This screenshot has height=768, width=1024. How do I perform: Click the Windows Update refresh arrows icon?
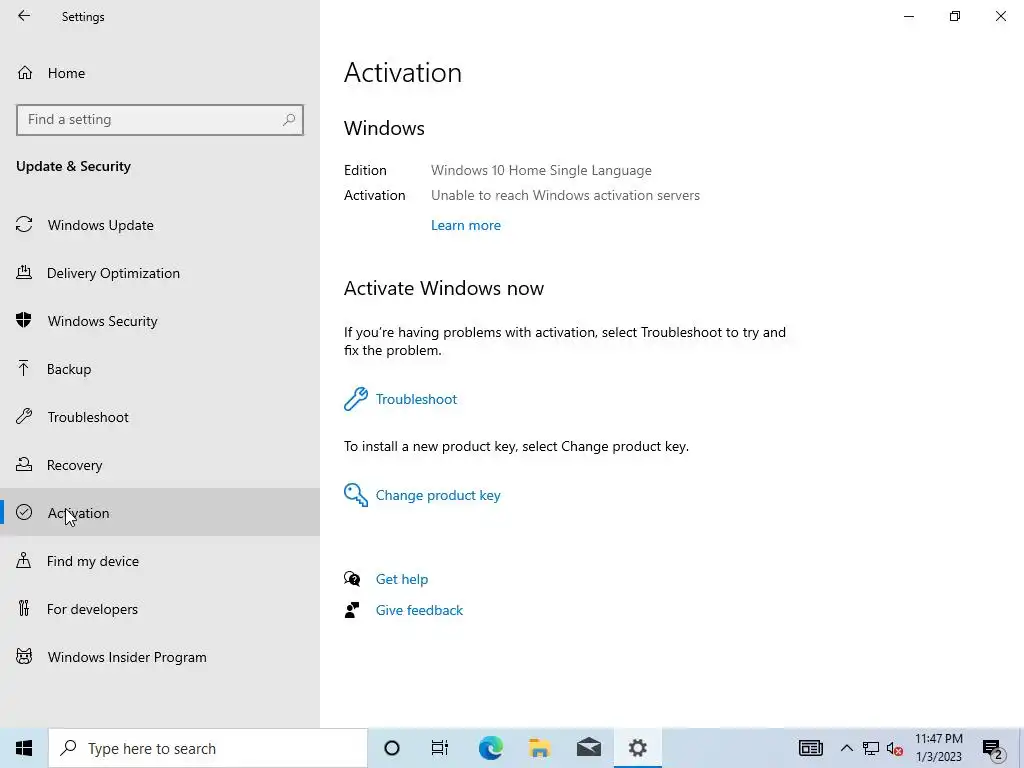(x=24, y=225)
